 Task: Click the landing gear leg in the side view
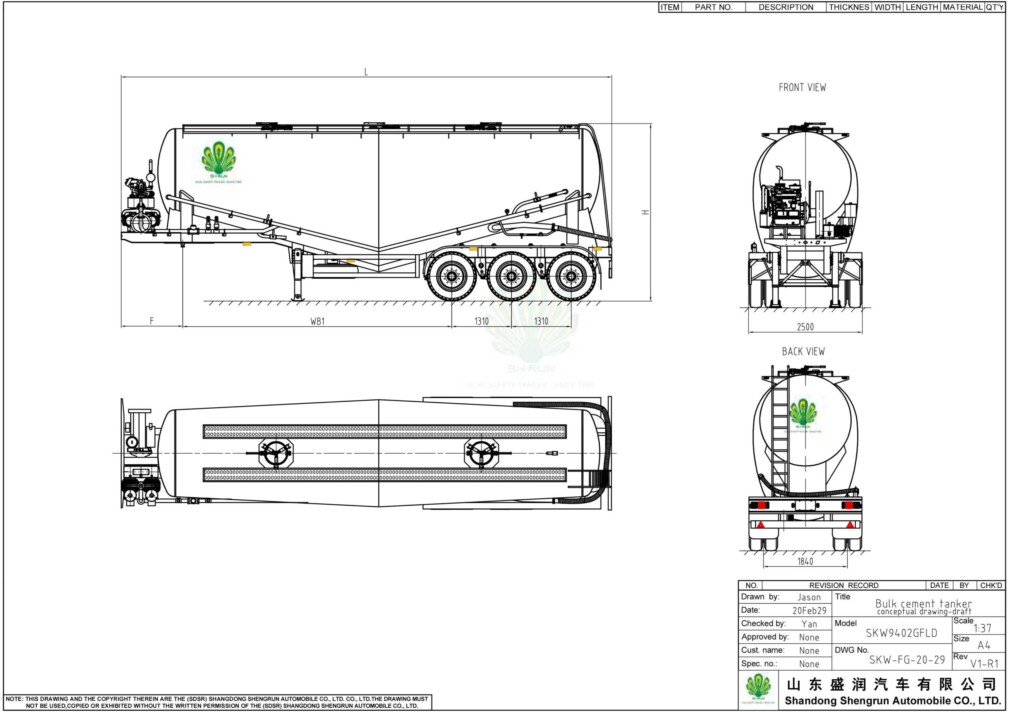coord(296,273)
